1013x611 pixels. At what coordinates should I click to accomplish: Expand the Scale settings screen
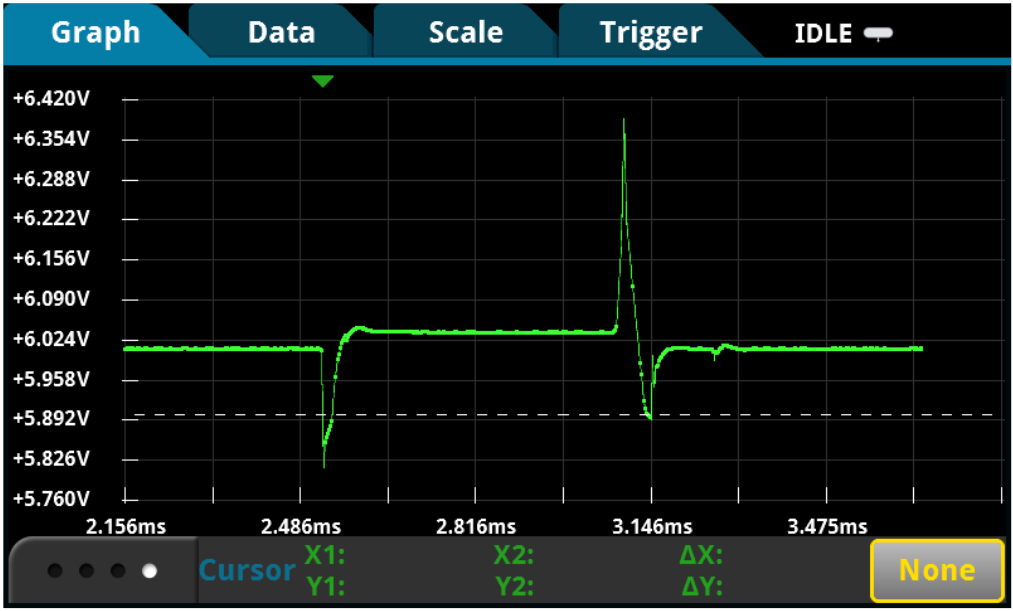tap(464, 32)
